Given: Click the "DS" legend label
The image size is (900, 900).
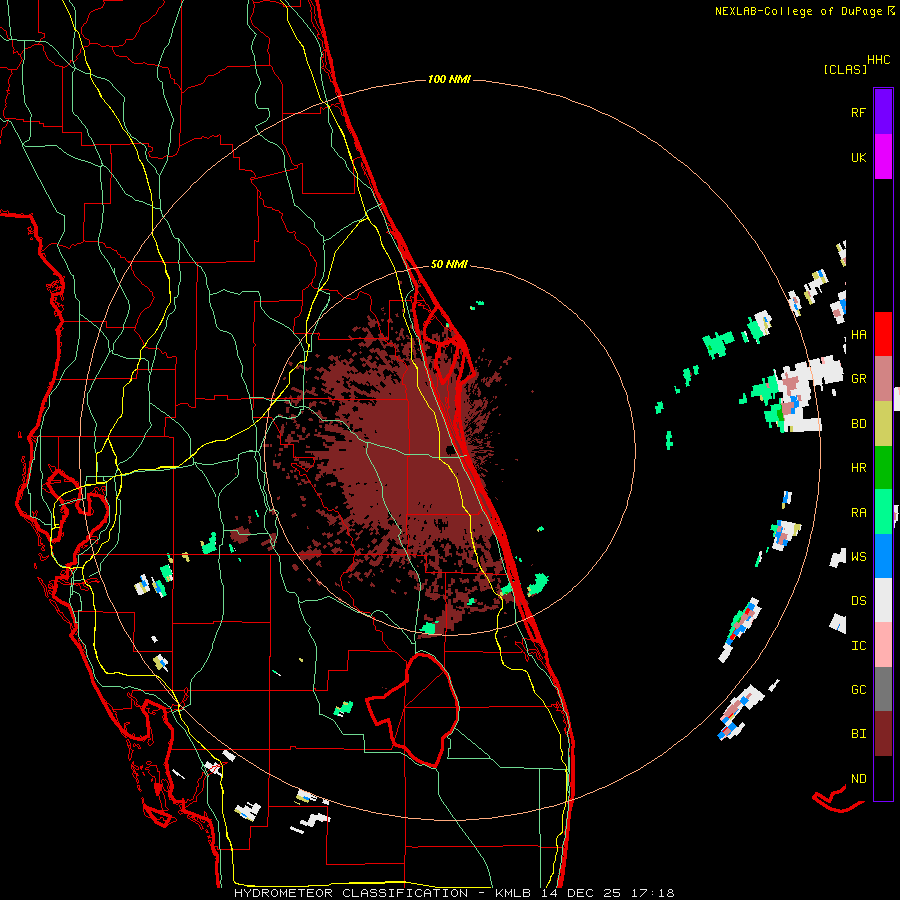Looking at the screenshot, I should [x=859, y=600].
